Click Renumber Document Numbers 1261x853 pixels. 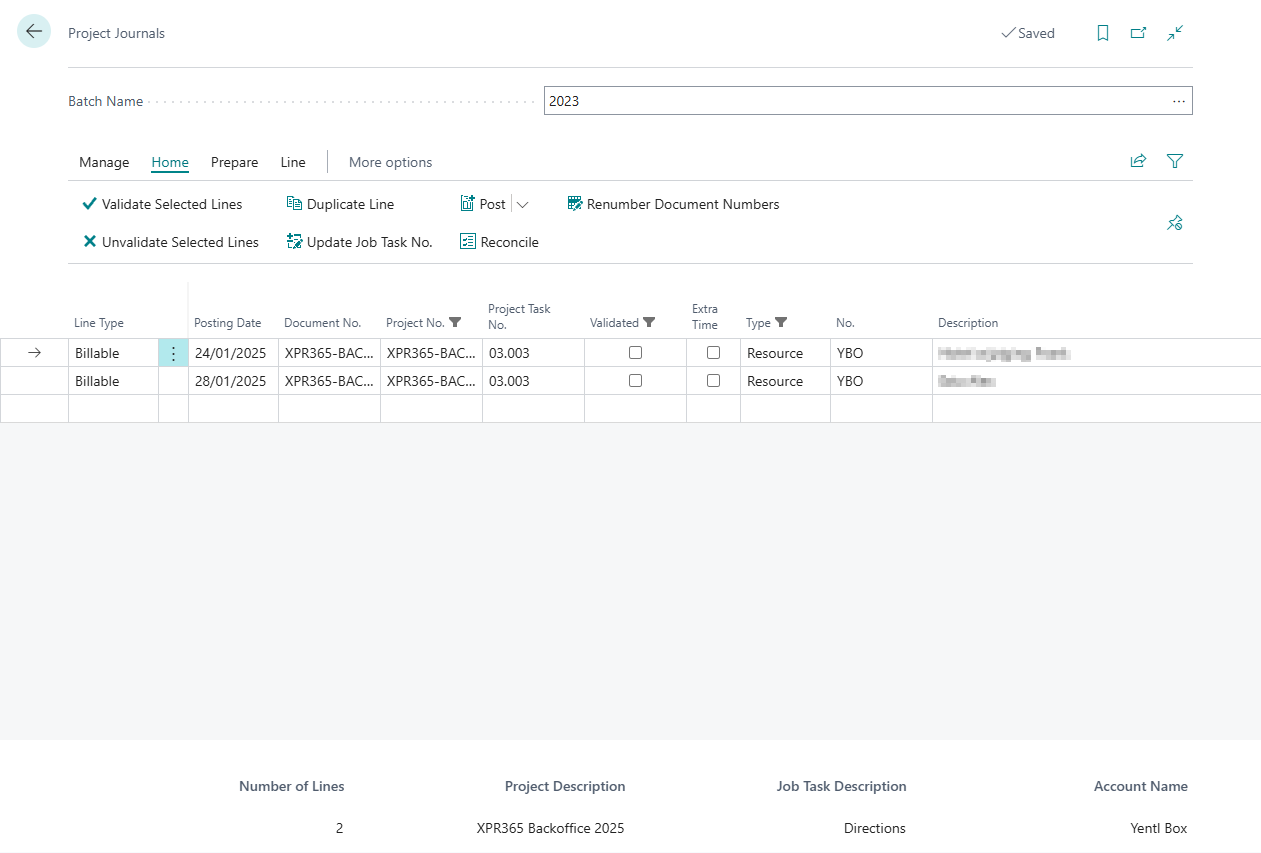[673, 204]
